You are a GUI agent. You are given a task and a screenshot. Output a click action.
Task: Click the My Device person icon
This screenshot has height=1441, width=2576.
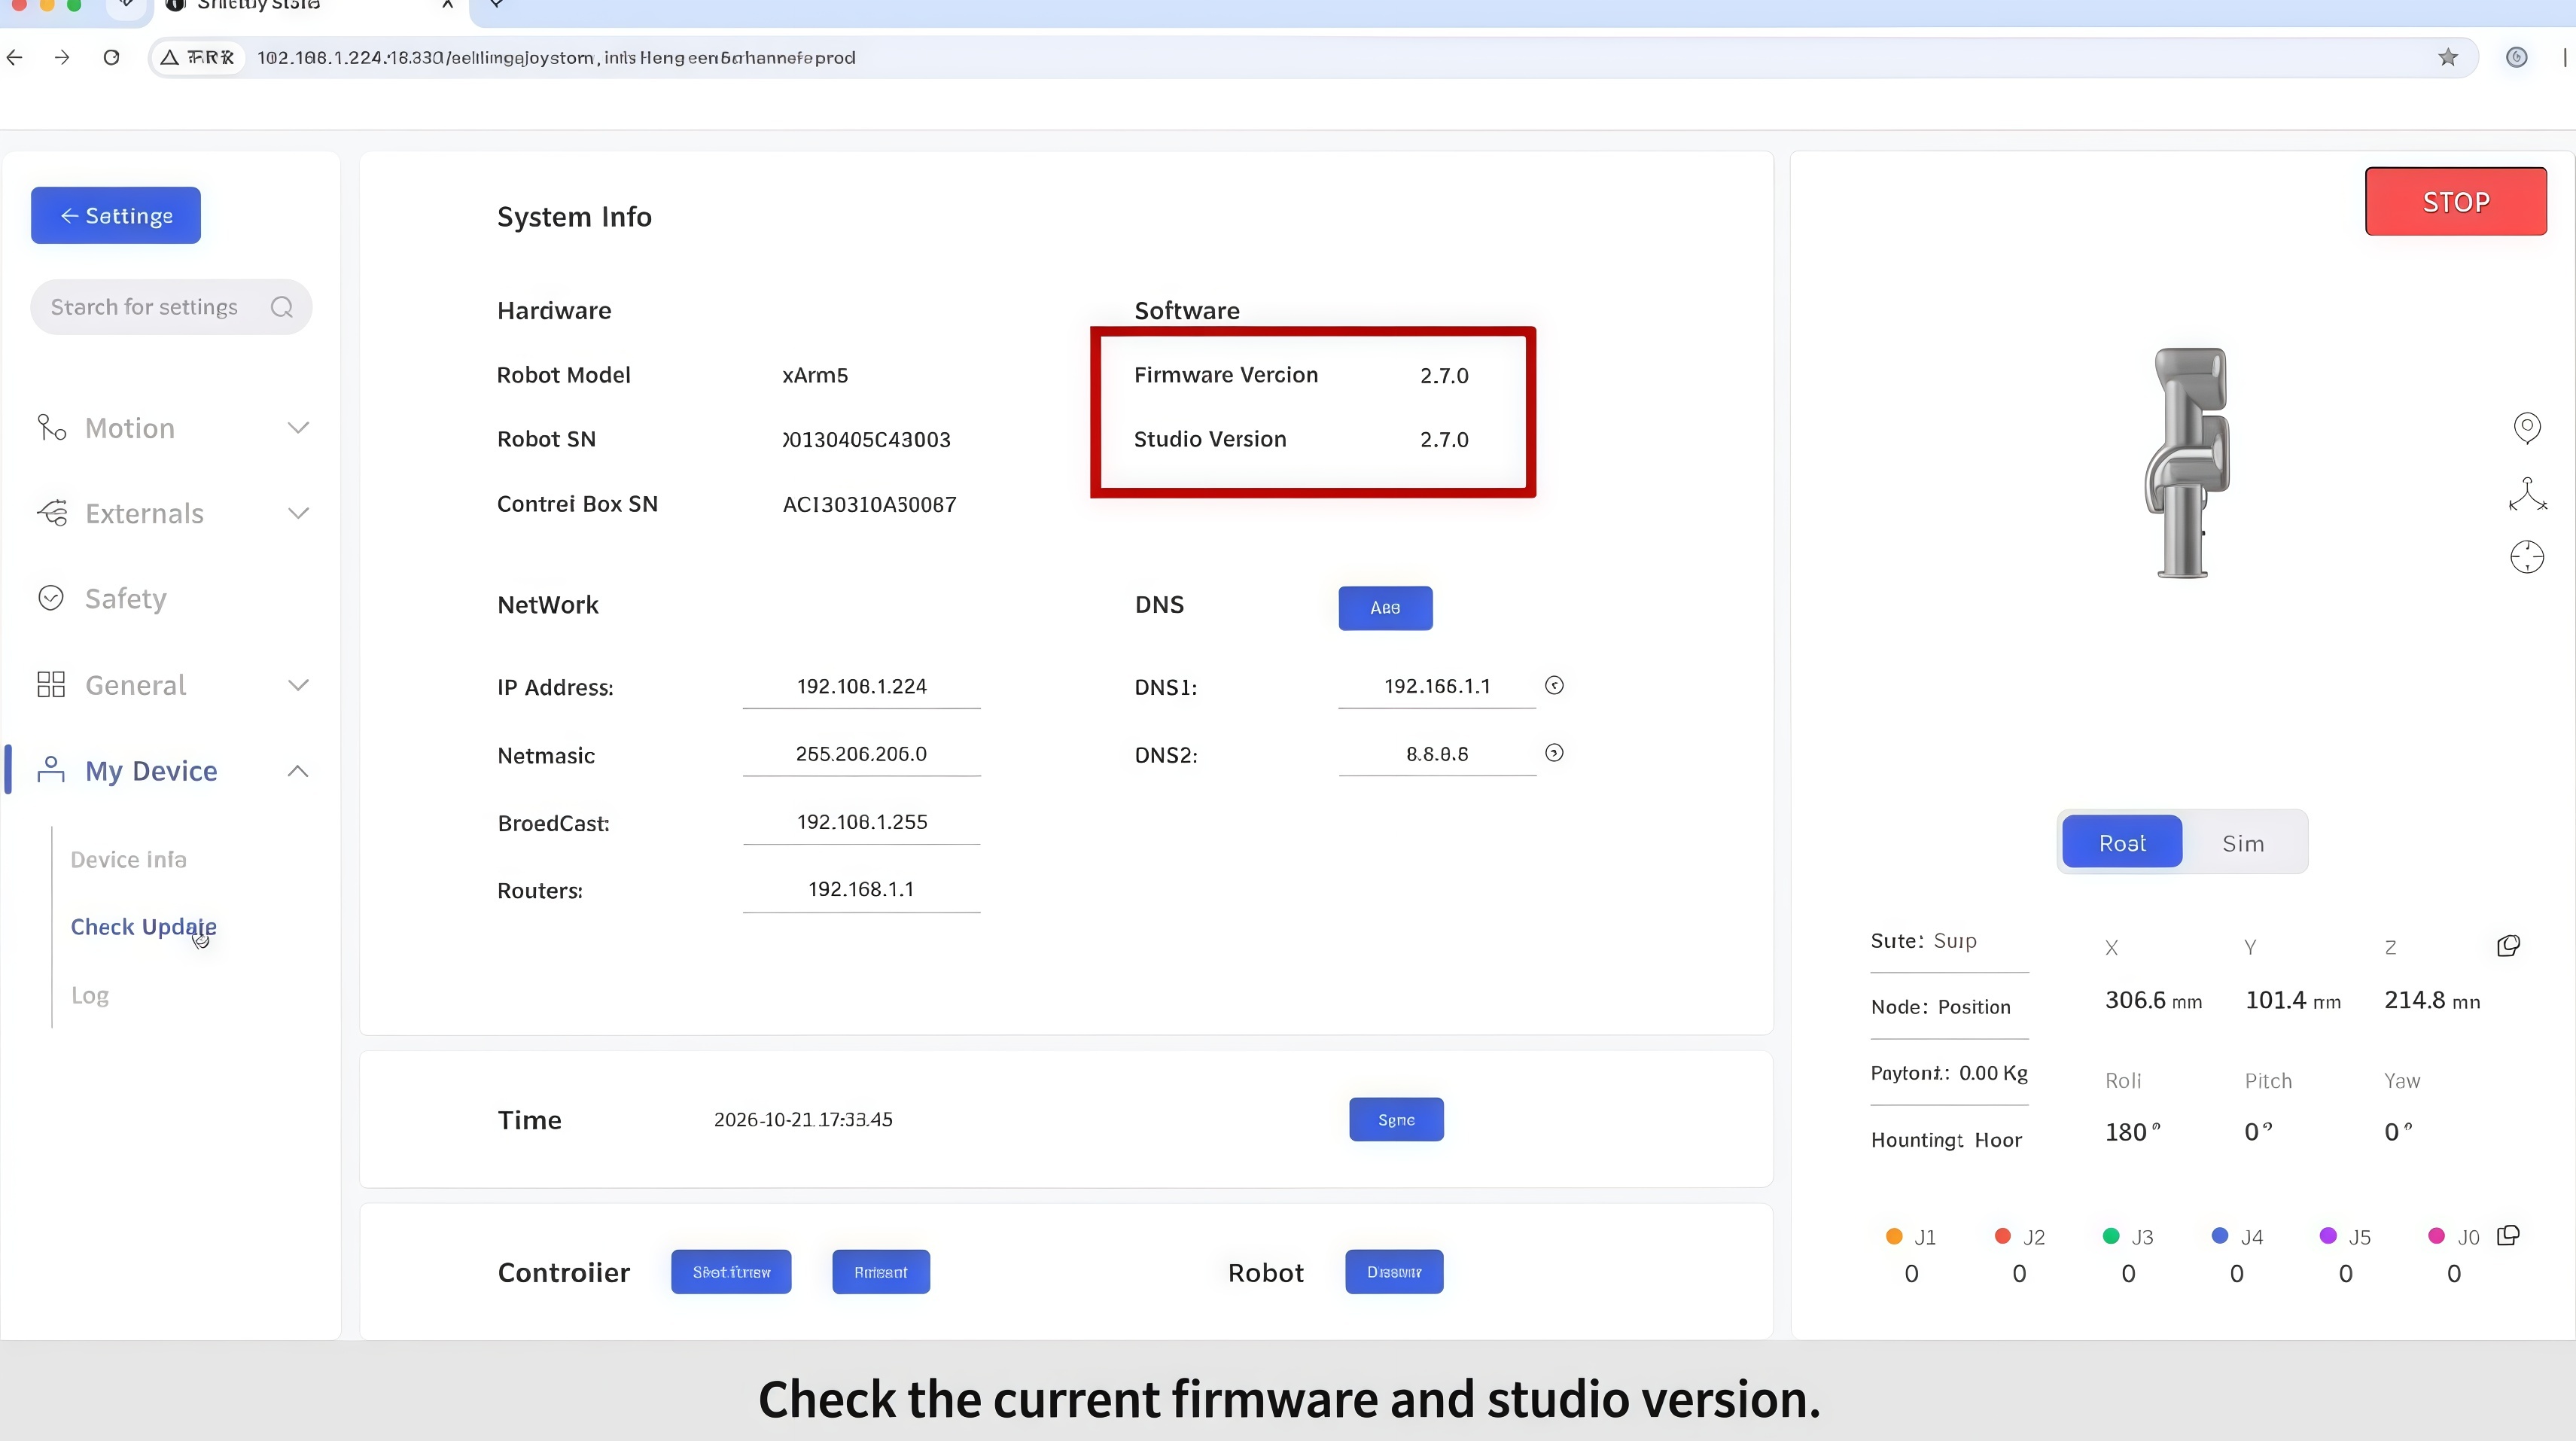pyautogui.click(x=51, y=770)
